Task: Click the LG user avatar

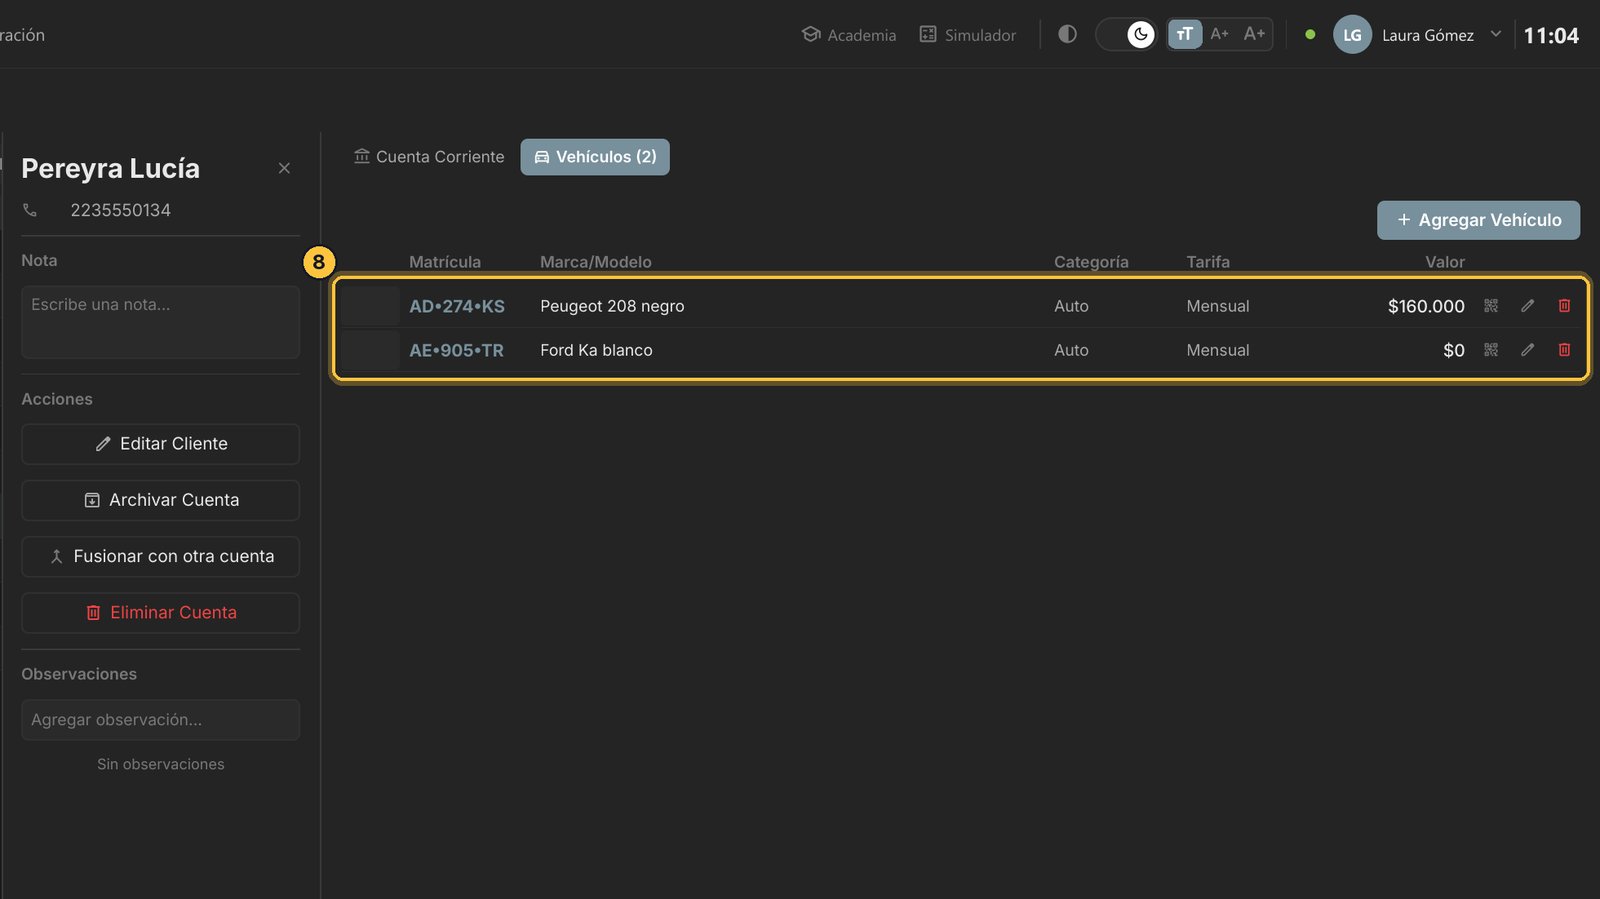Action: click(x=1352, y=35)
